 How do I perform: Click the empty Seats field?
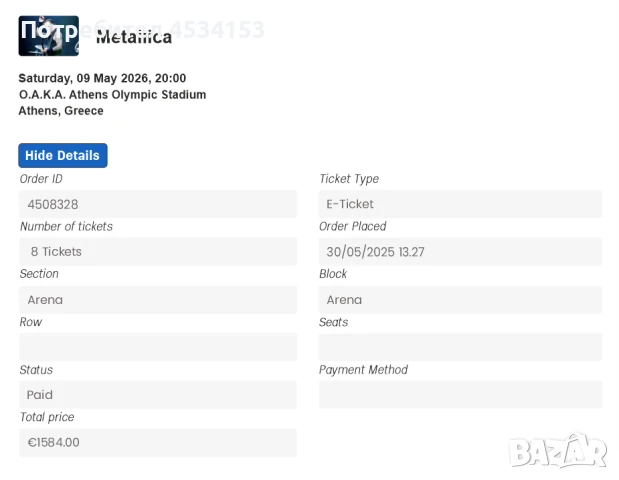[x=460, y=347]
